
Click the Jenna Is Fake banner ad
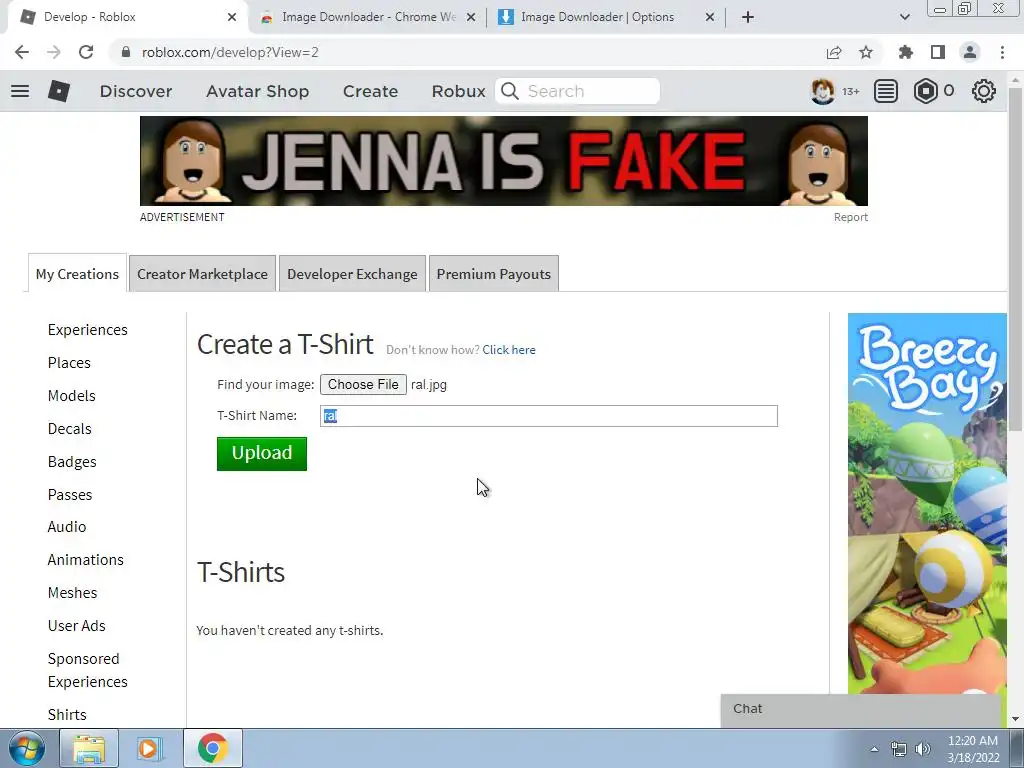(504, 161)
